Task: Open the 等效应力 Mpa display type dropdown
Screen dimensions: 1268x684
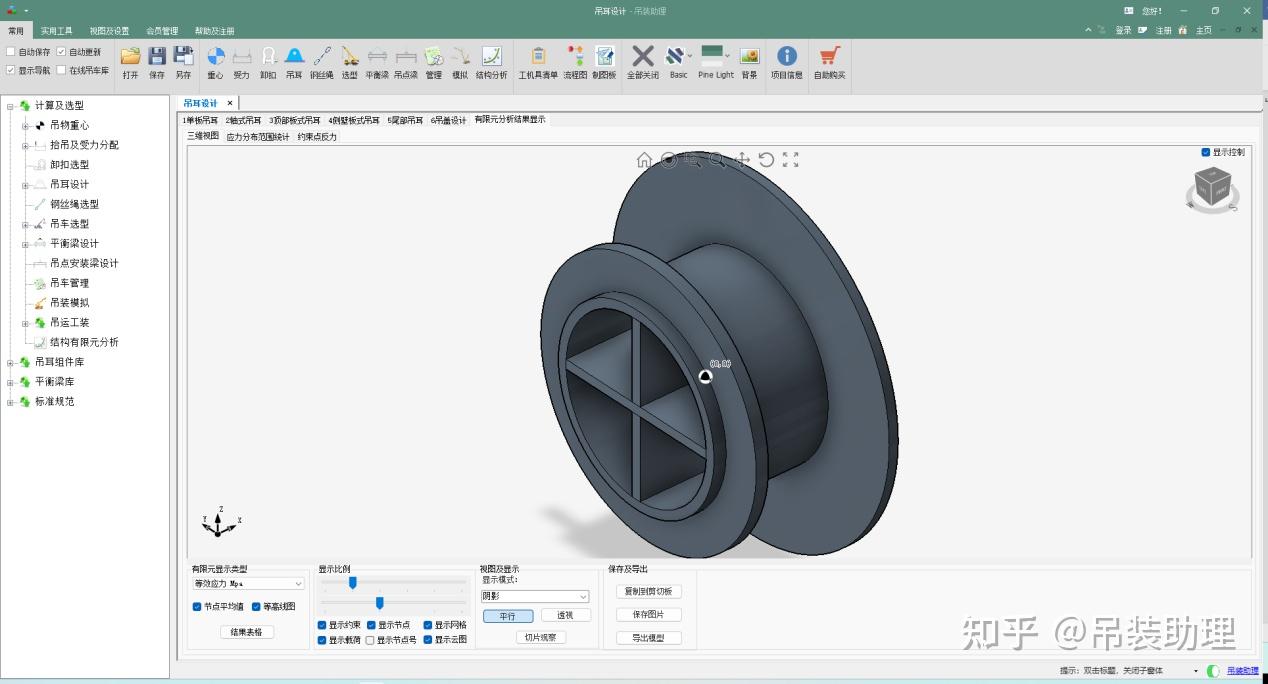Action: (x=248, y=583)
